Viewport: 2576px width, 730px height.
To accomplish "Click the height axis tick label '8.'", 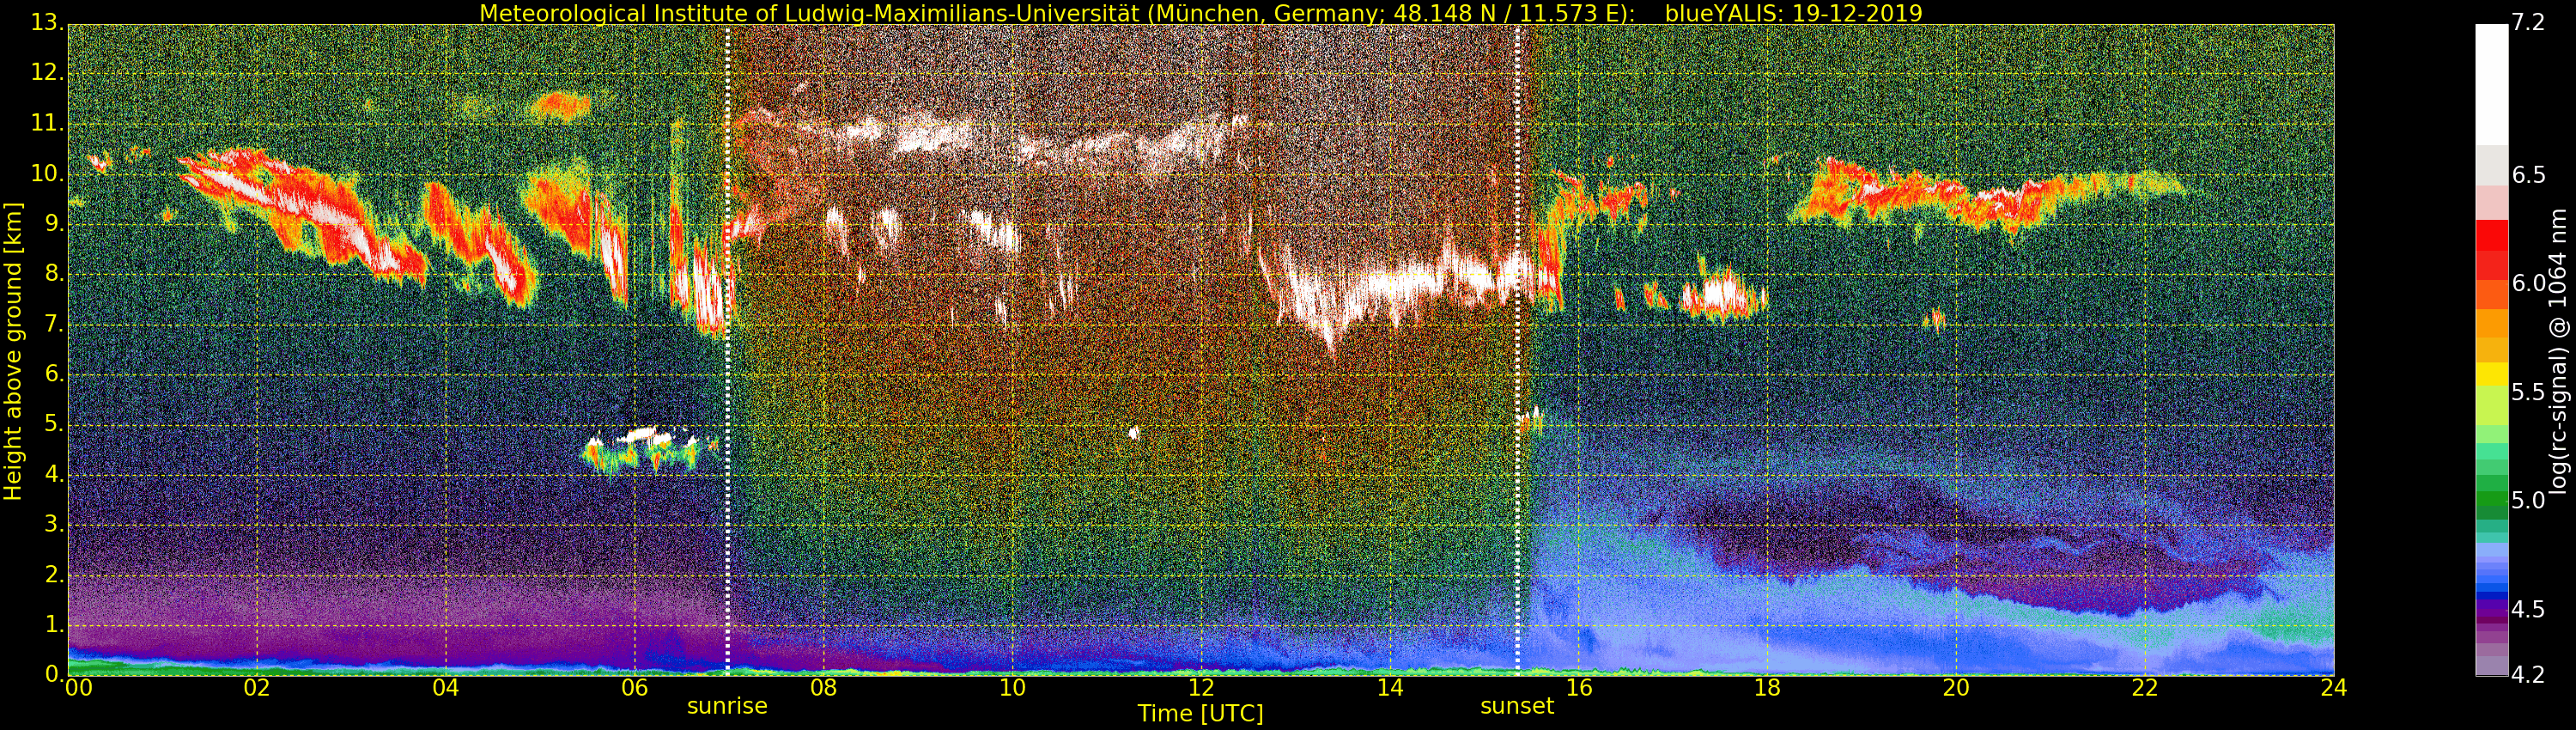I will [x=54, y=273].
